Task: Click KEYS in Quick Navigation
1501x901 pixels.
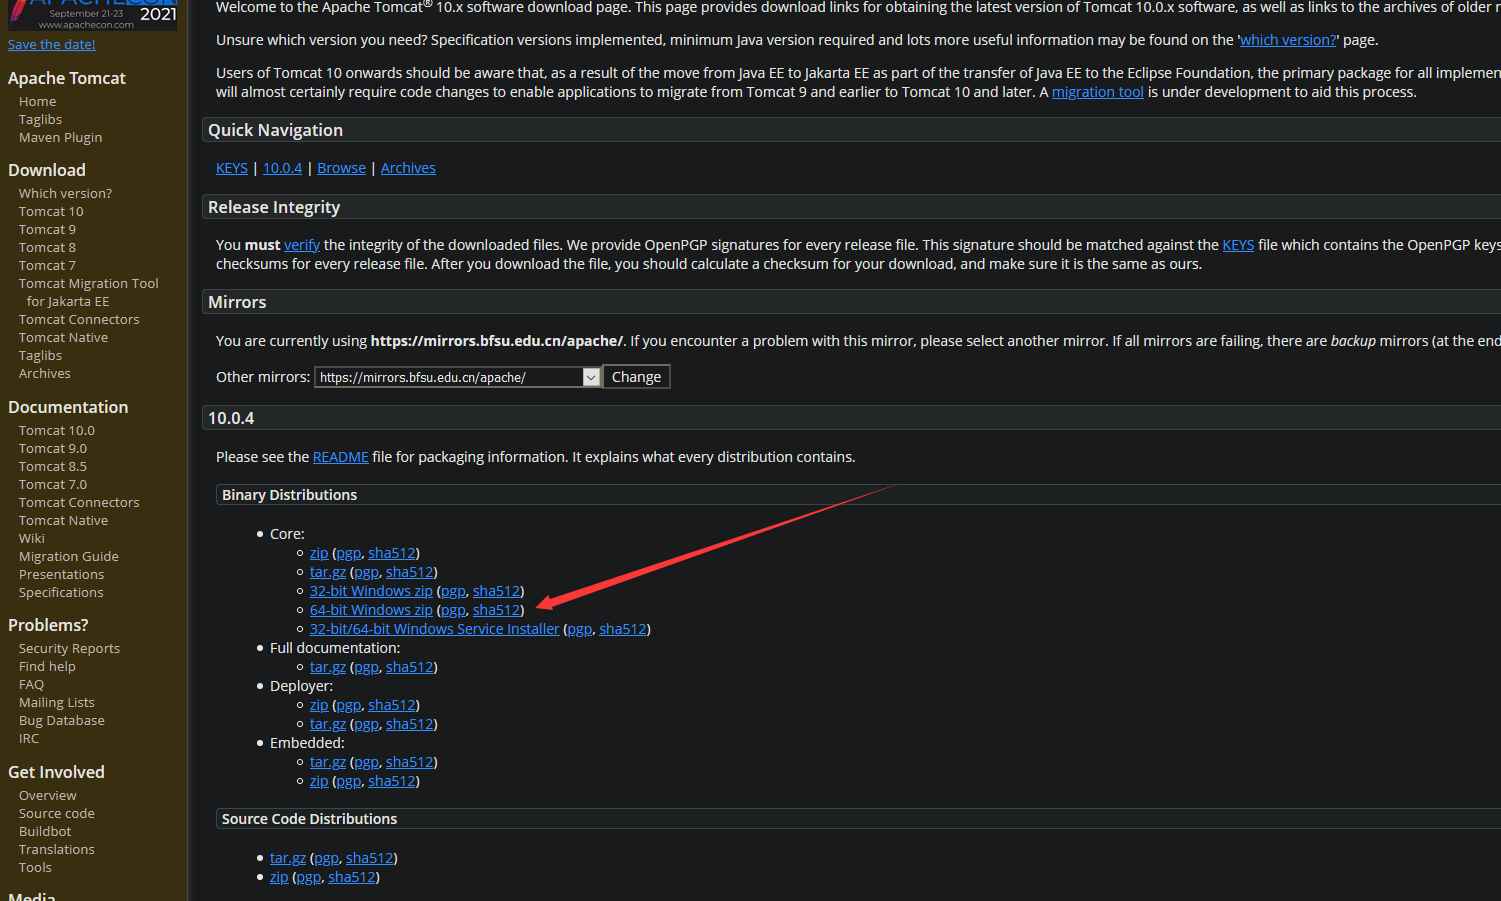Action: pyautogui.click(x=232, y=168)
